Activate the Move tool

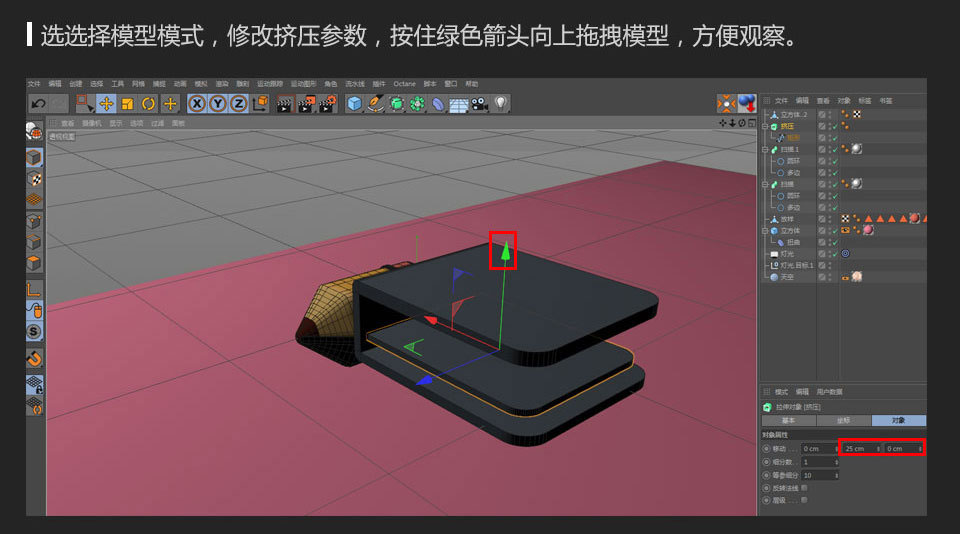coord(106,104)
